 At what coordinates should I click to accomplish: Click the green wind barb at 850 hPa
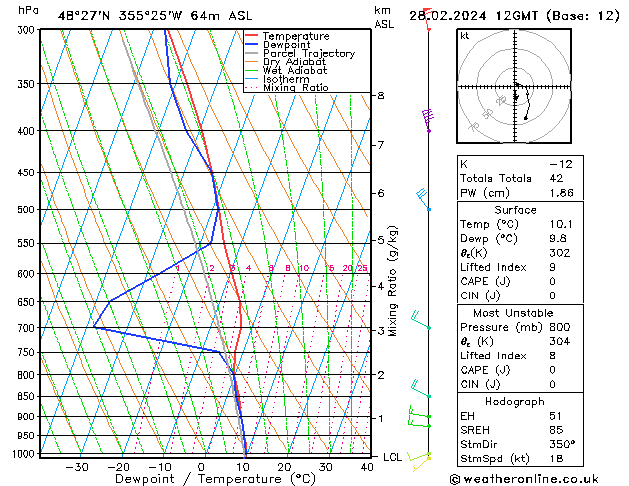pyautogui.click(x=421, y=389)
